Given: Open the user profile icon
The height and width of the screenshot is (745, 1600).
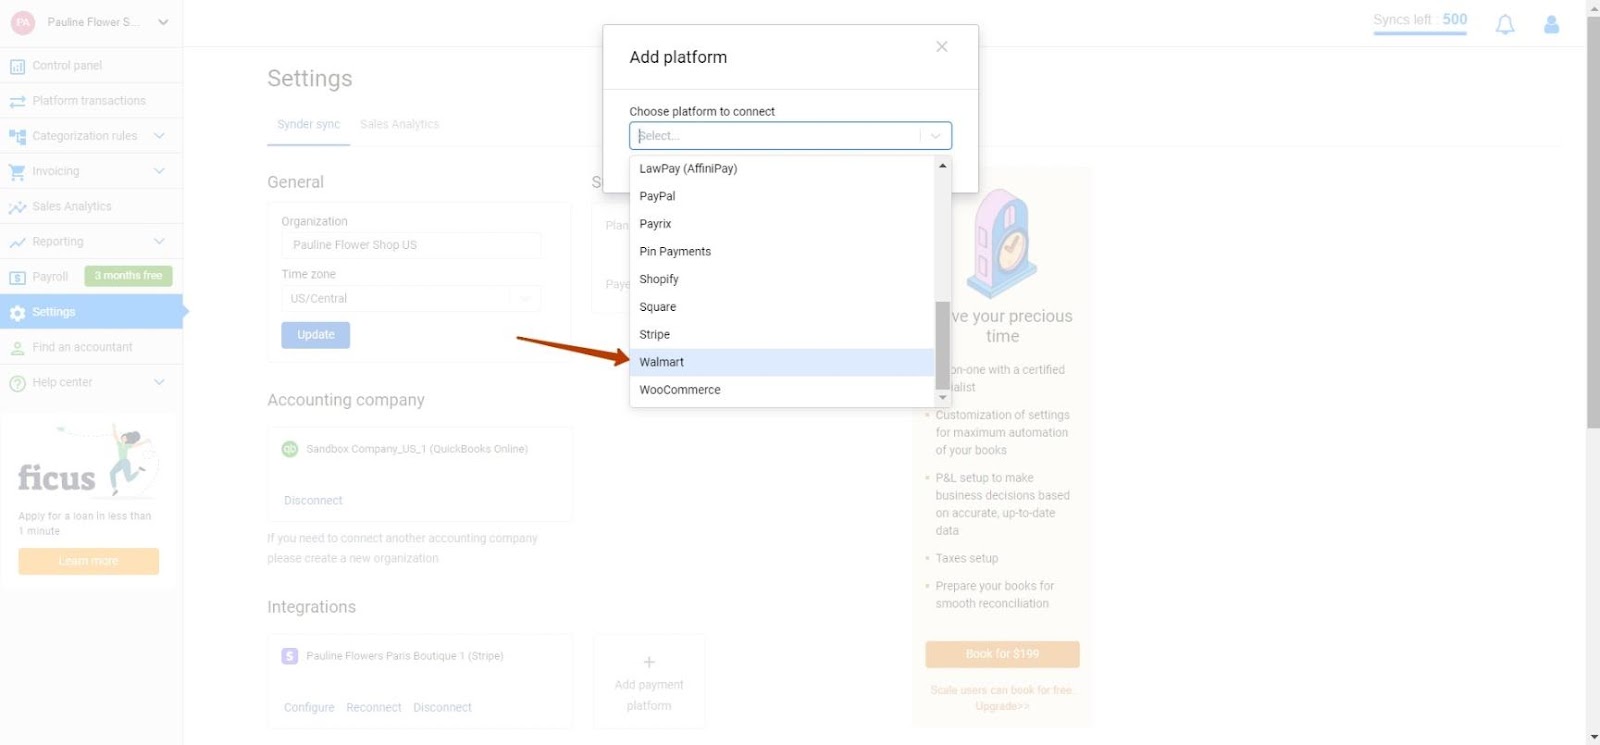Looking at the screenshot, I should 1551,24.
